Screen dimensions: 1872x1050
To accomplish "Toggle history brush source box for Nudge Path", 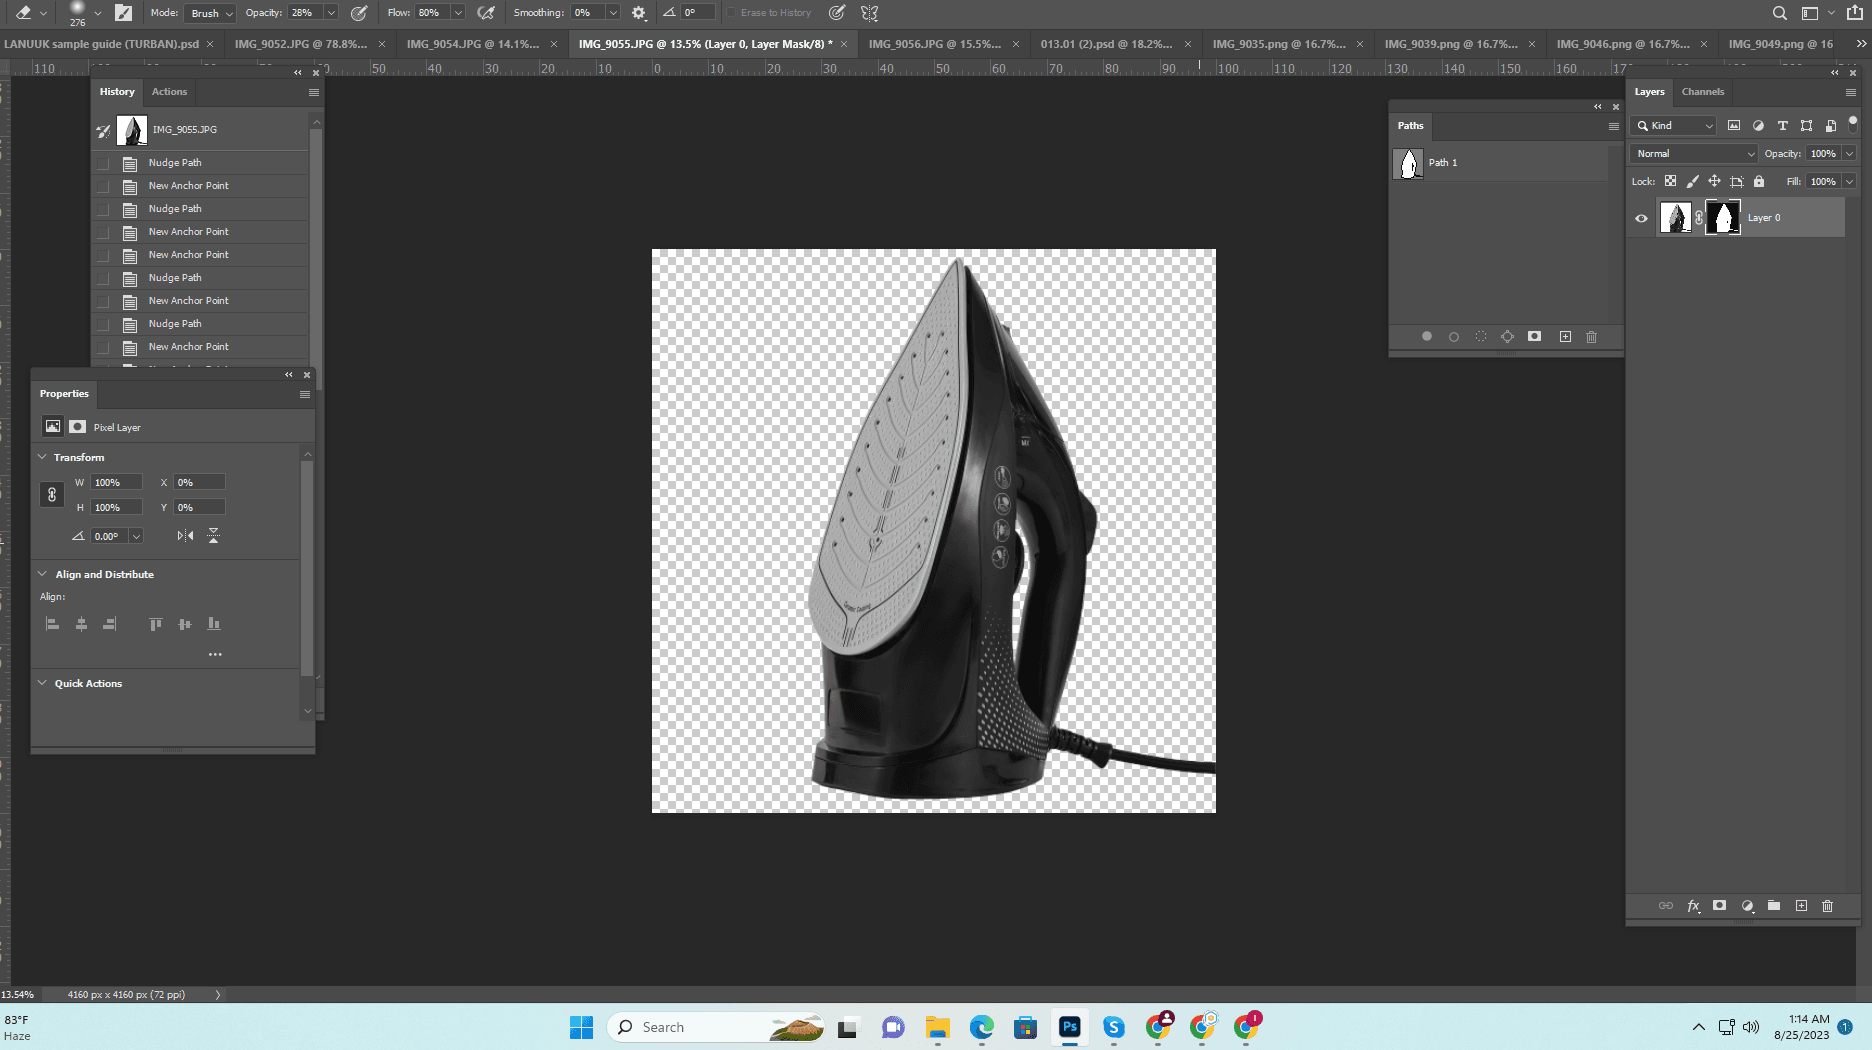I will pos(103,163).
